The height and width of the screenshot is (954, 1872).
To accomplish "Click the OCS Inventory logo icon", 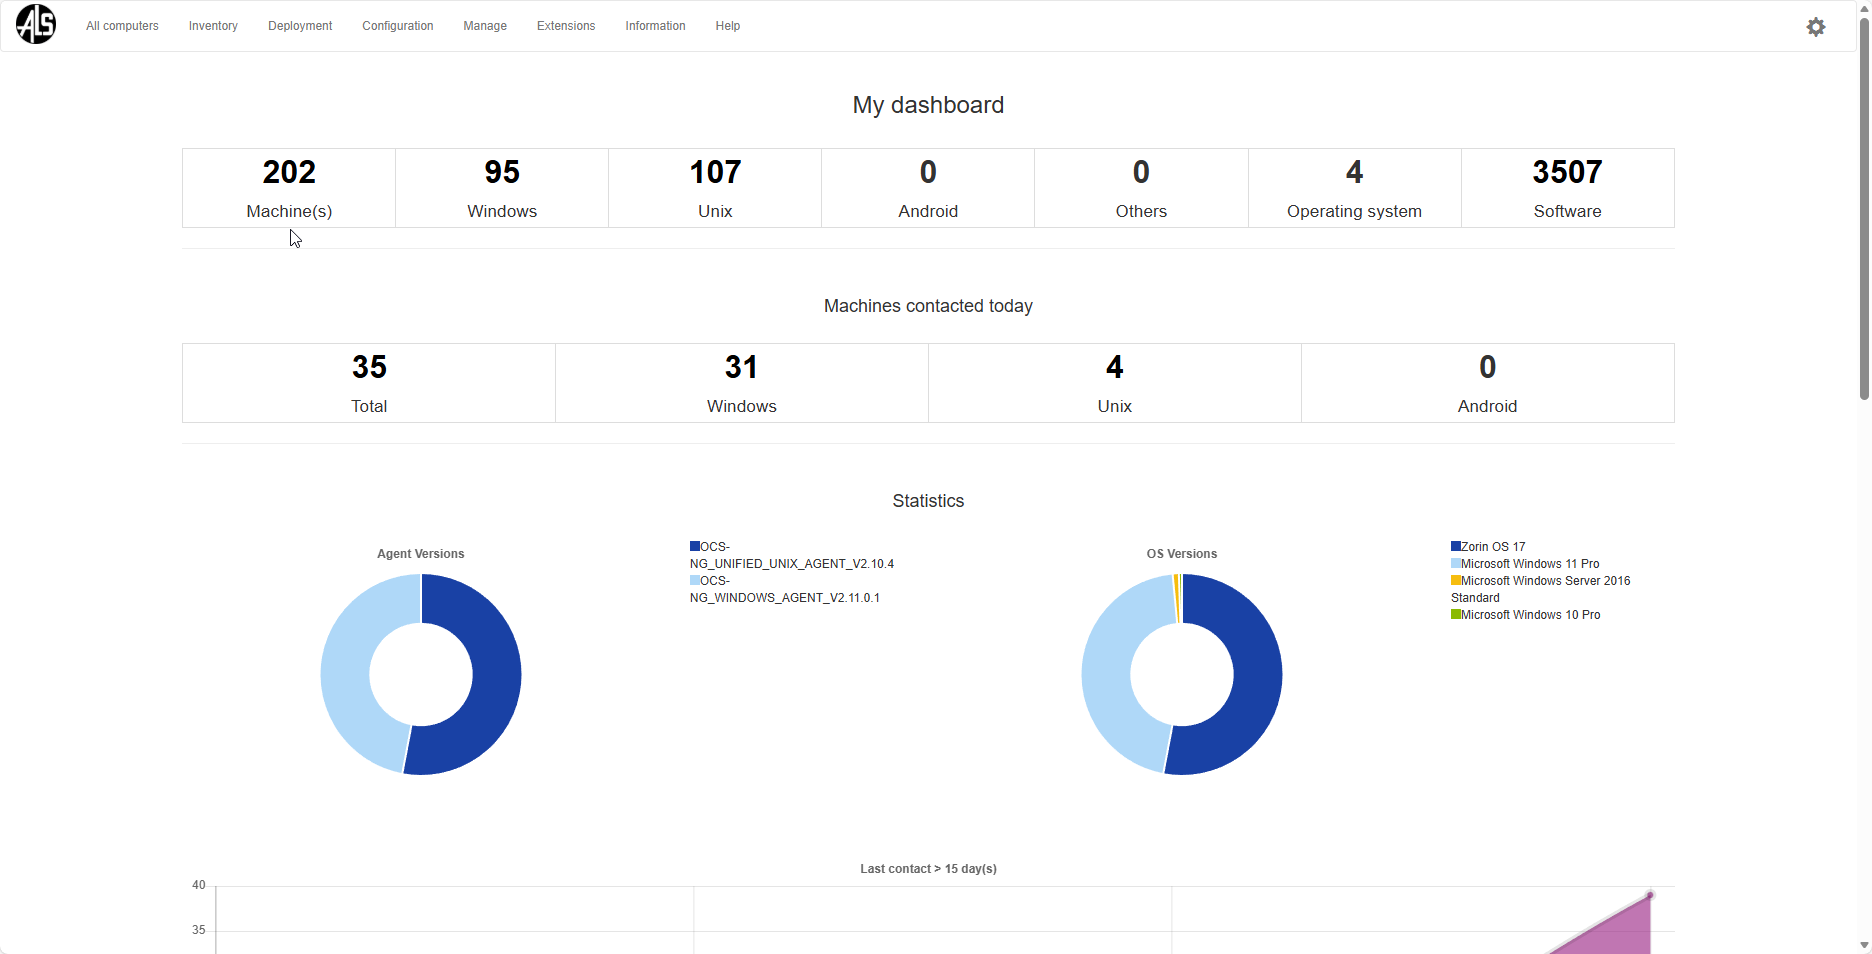I will click(x=36, y=25).
